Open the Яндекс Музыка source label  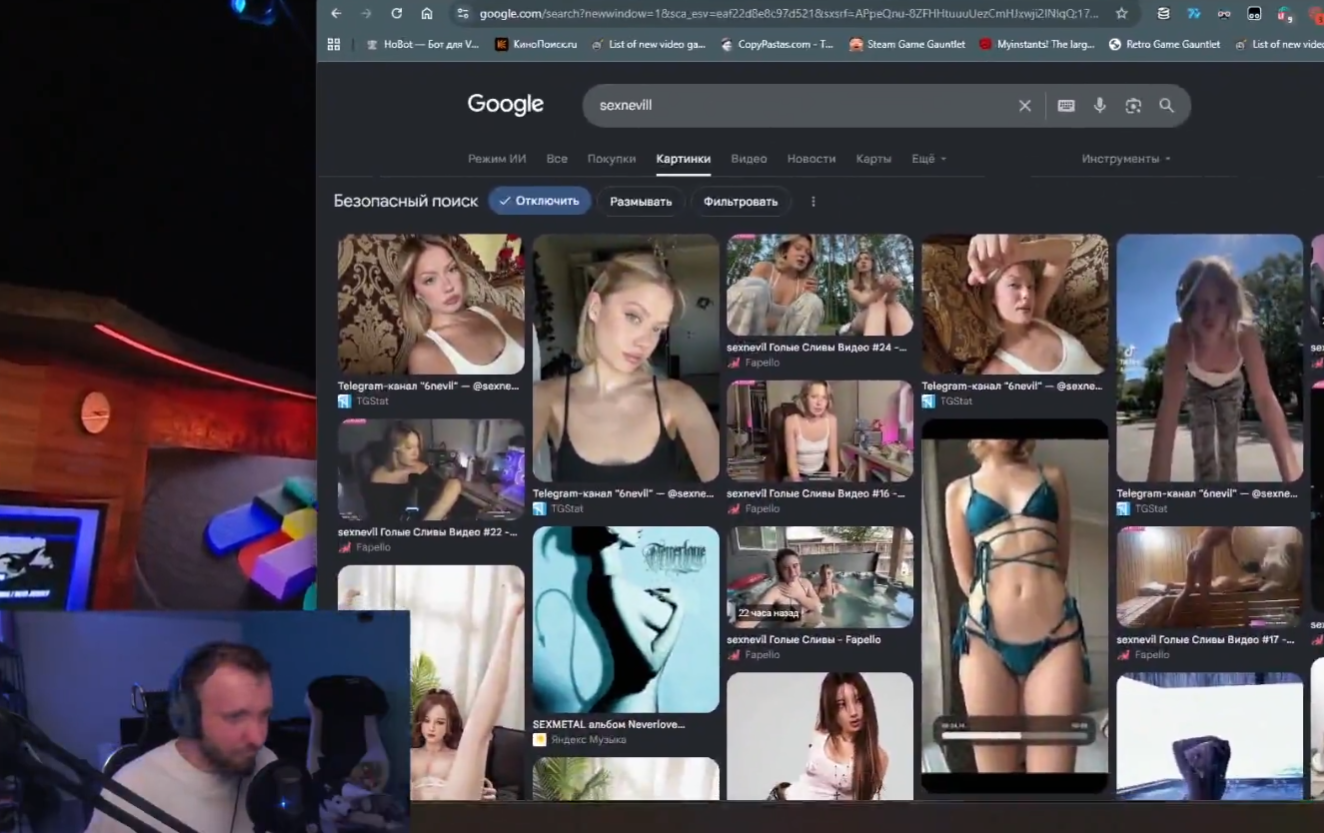588,739
